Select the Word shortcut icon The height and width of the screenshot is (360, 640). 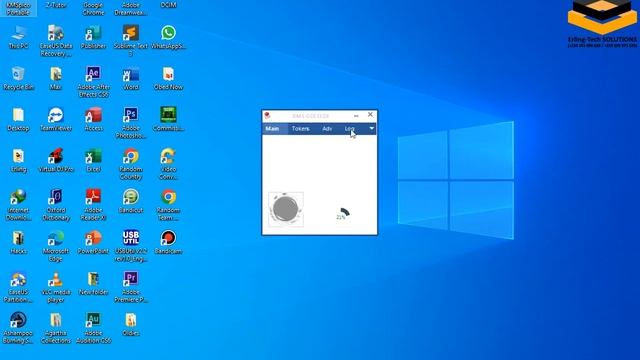coord(131,79)
